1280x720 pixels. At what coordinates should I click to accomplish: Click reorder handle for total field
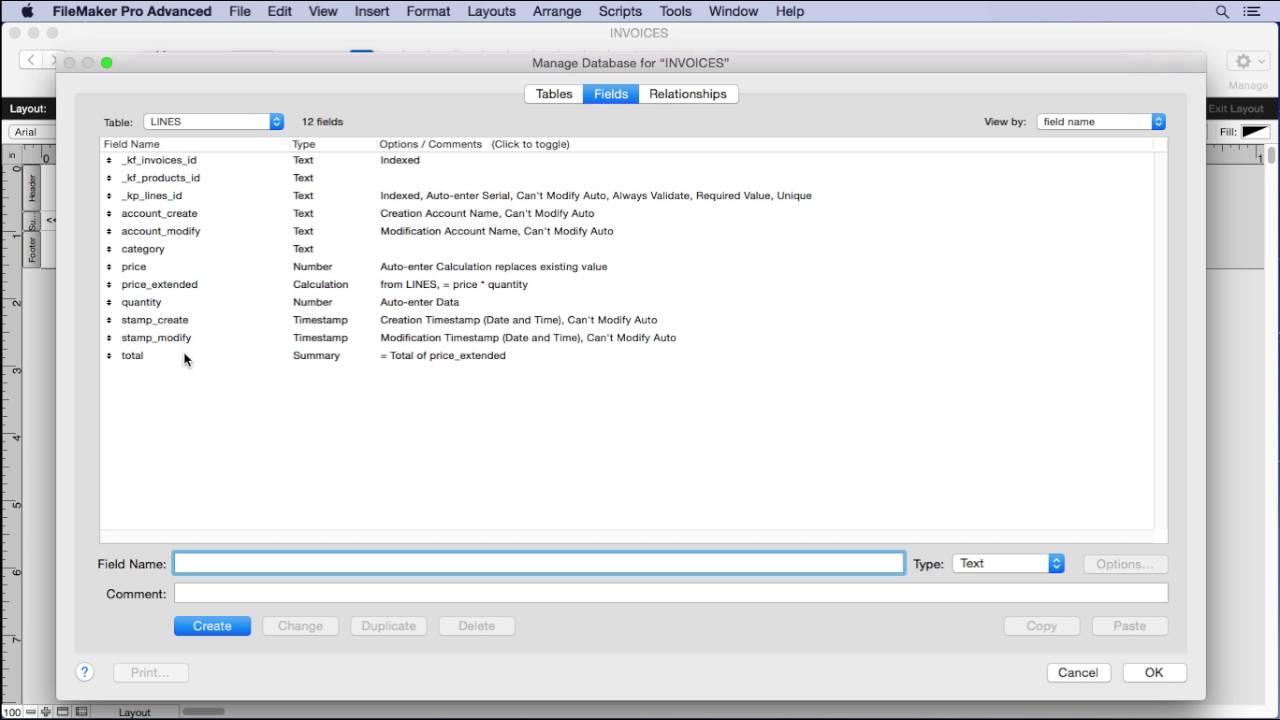pos(109,355)
